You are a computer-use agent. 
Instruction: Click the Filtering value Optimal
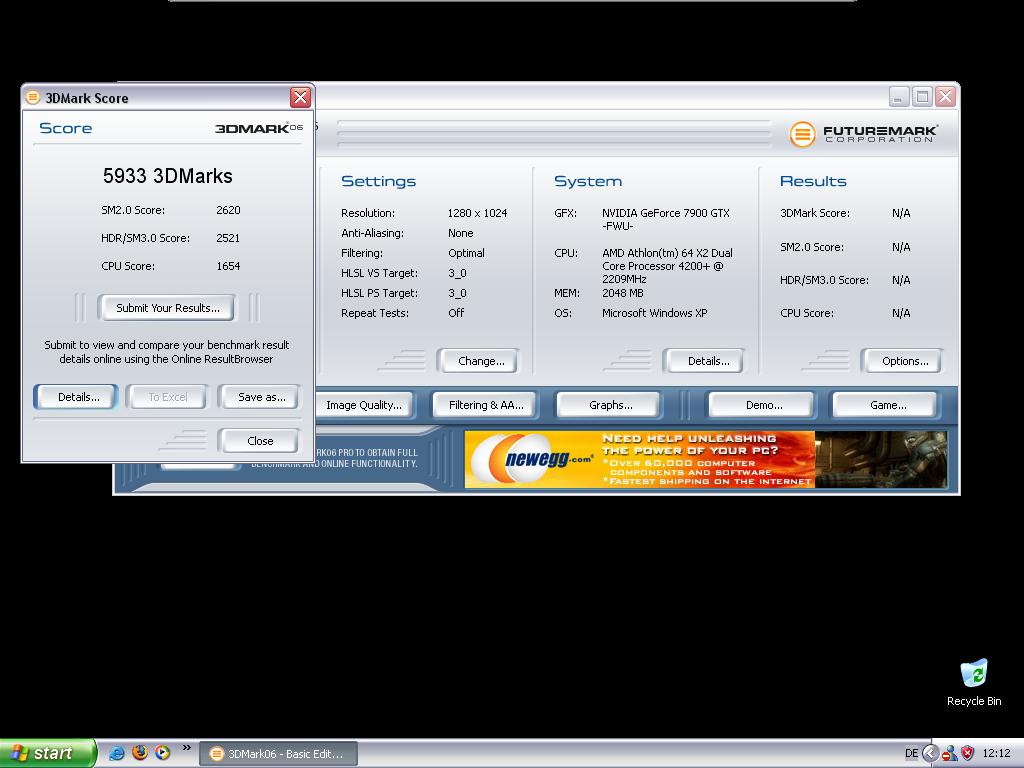pos(466,253)
